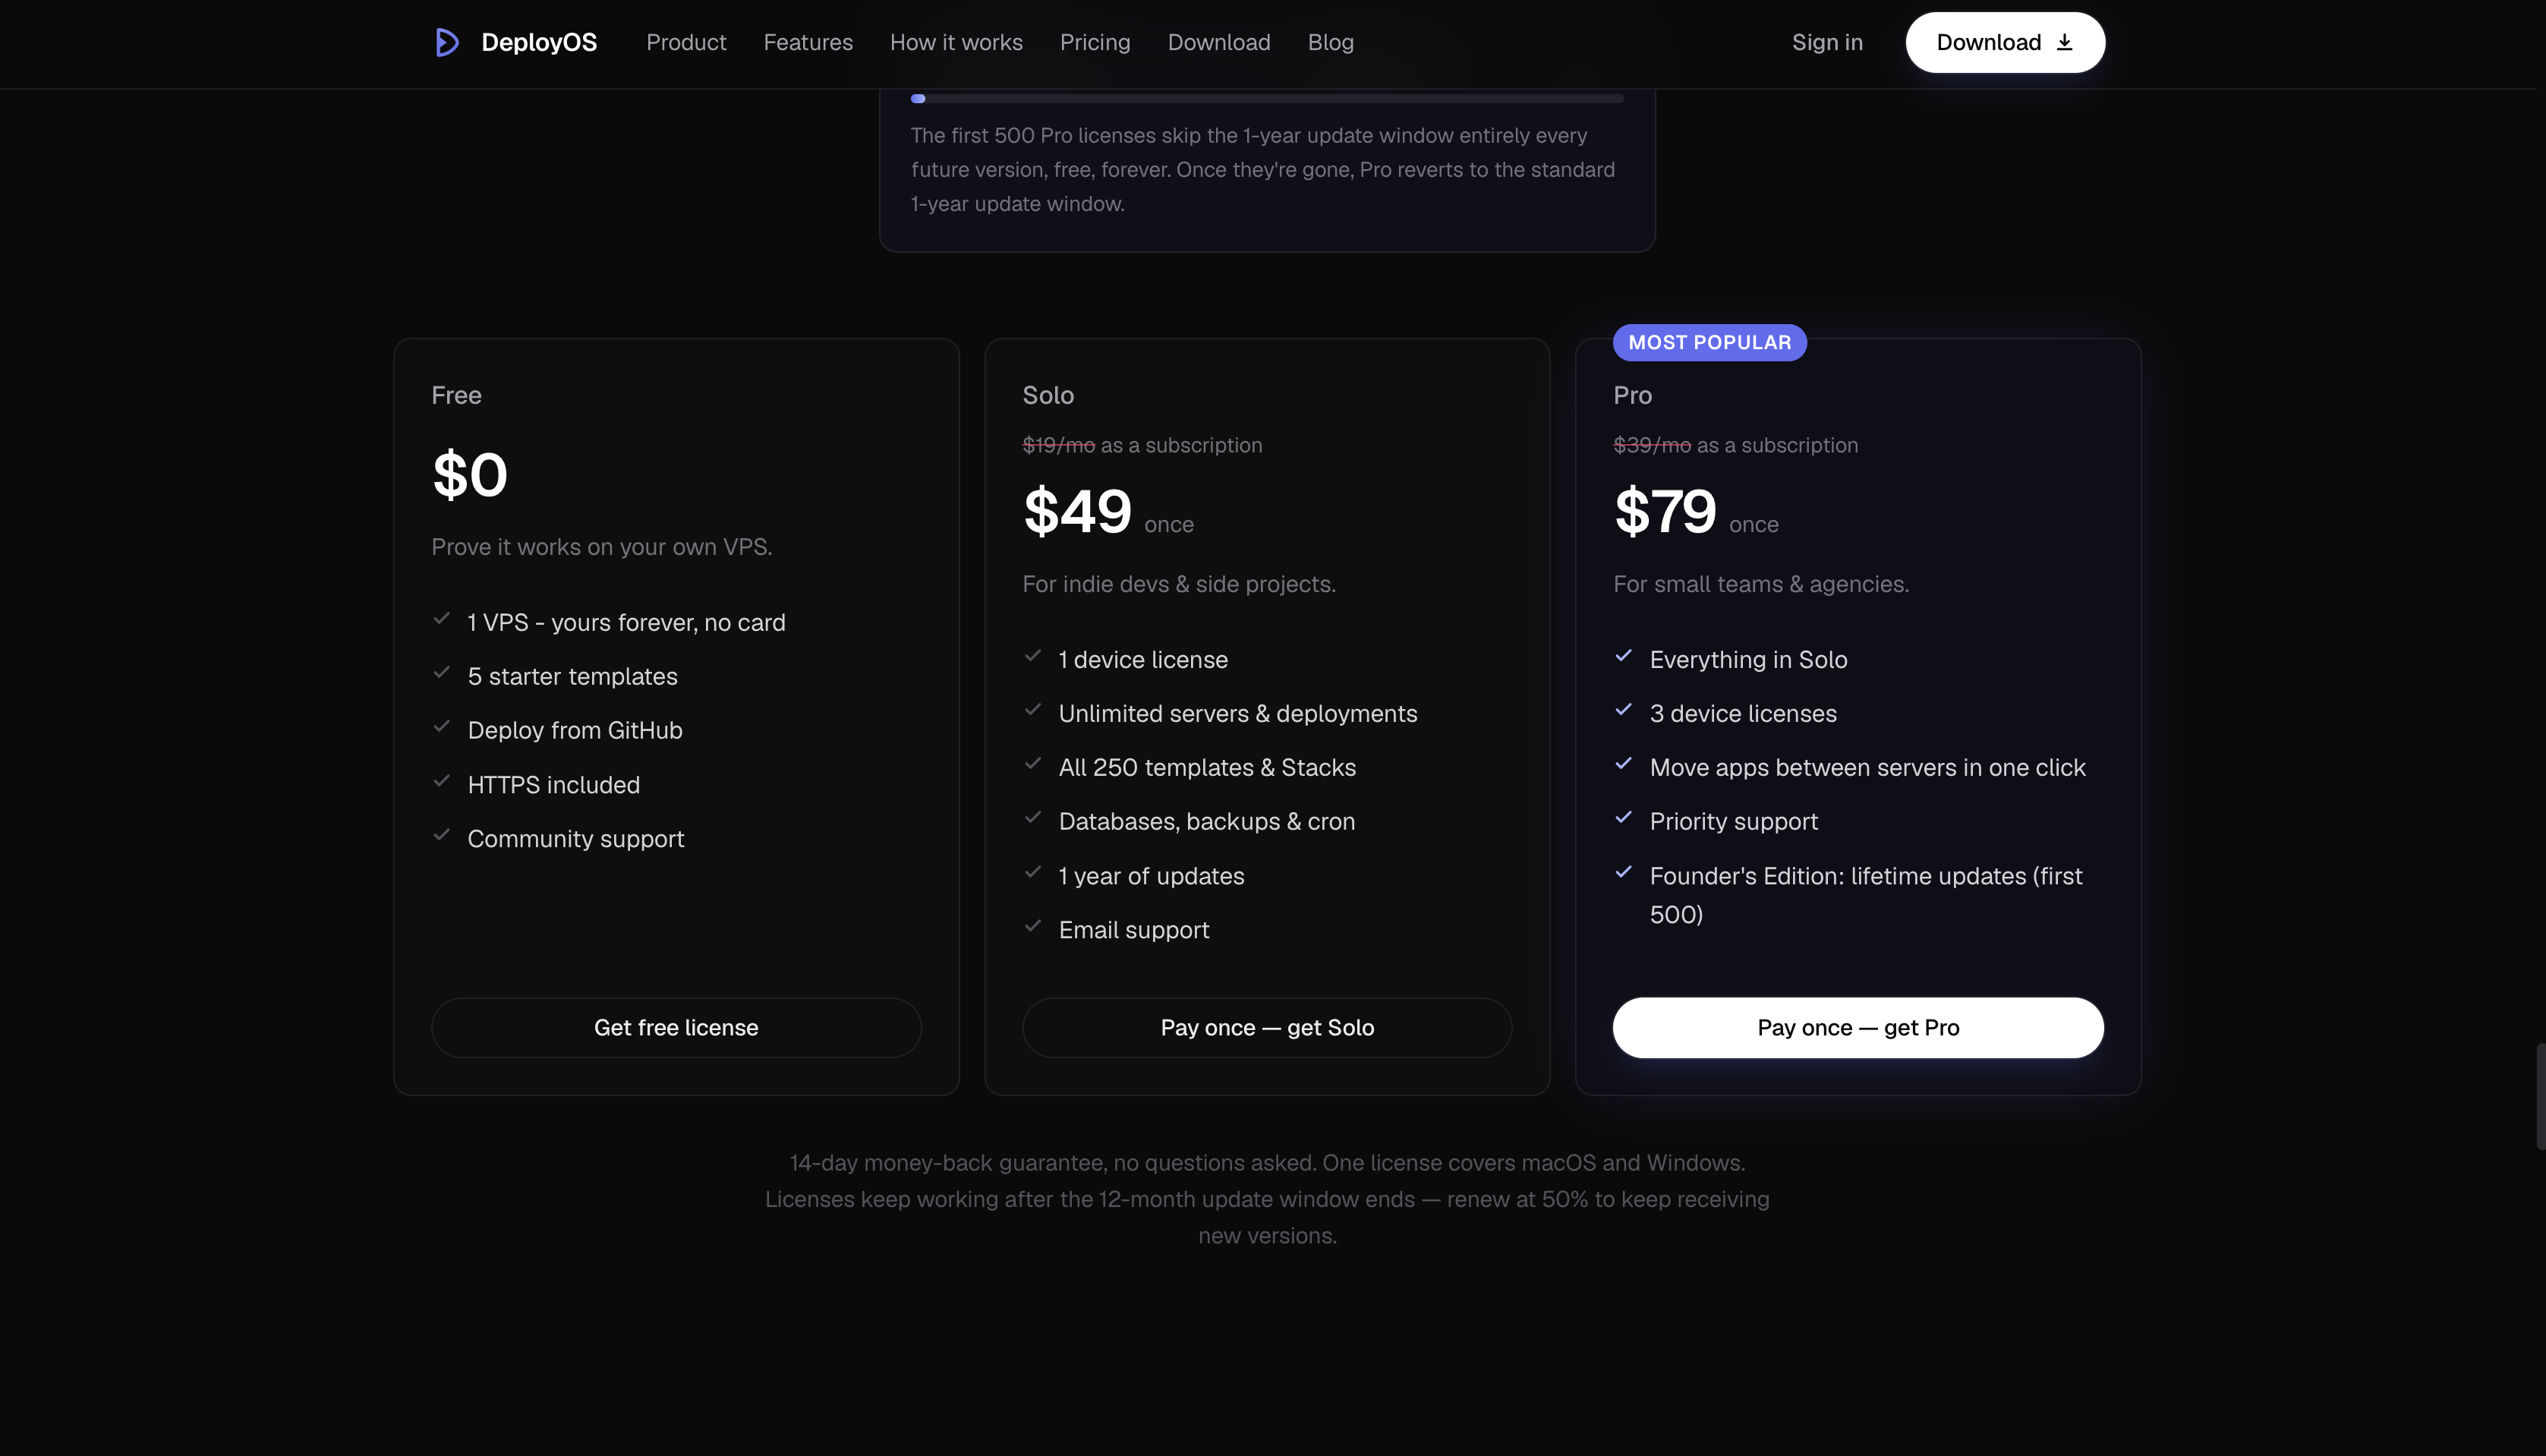Click checkmark icon beside 'HTTPS included'
The height and width of the screenshot is (1456, 2546).
pyautogui.click(x=441, y=781)
